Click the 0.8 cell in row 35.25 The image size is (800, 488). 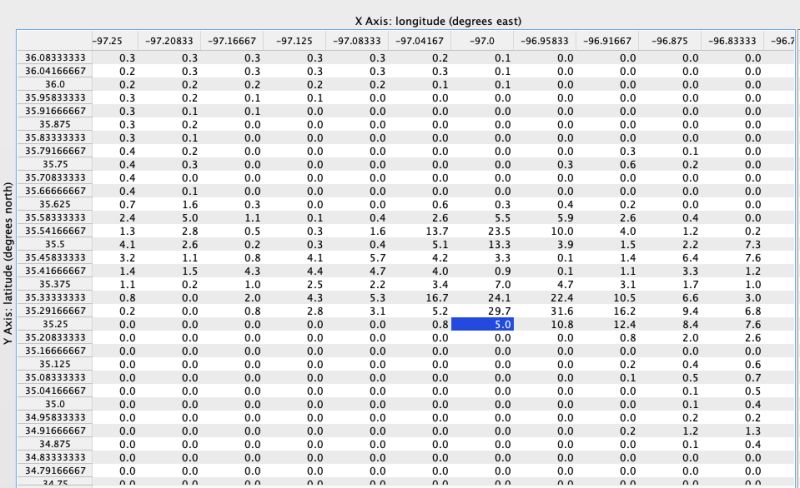coord(419,324)
